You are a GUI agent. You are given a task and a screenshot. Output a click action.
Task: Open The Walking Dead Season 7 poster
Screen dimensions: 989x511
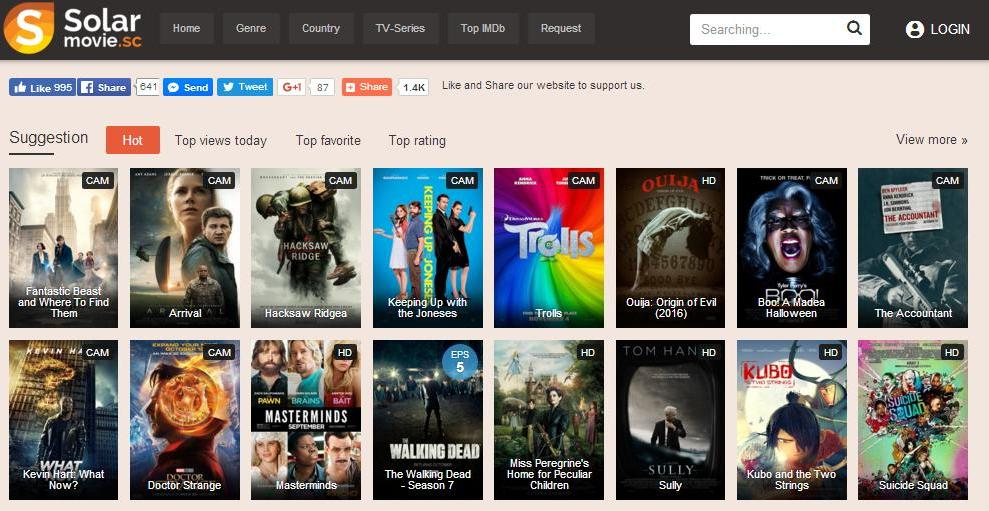[x=428, y=420]
